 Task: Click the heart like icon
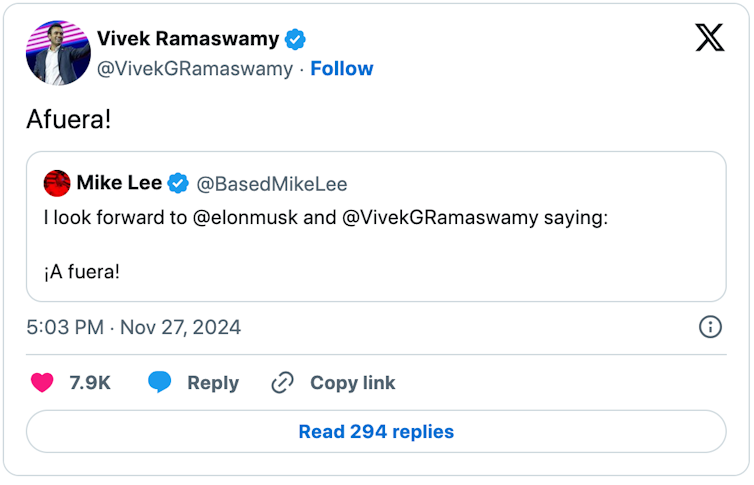[42, 382]
